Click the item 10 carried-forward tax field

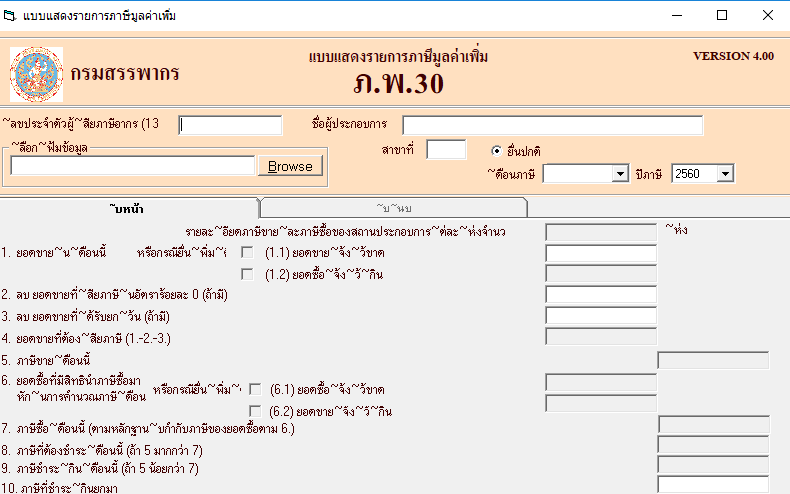pyautogui.click(x=713, y=485)
